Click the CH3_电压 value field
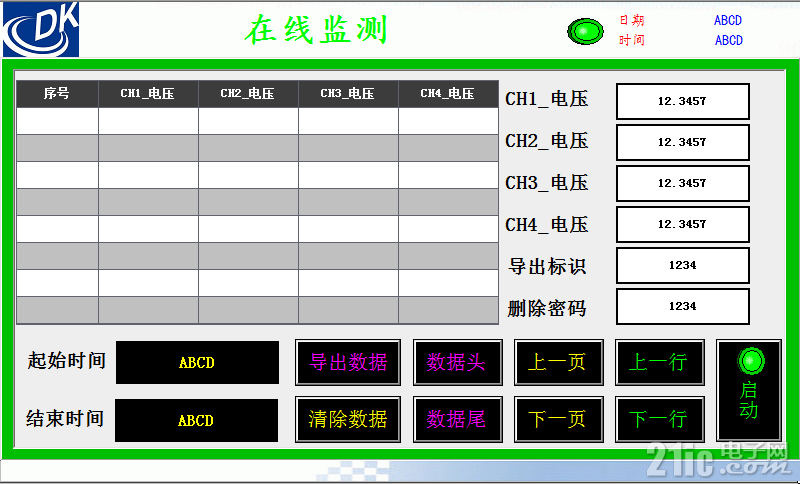Viewport: 800px width, 484px height. point(683,183)
